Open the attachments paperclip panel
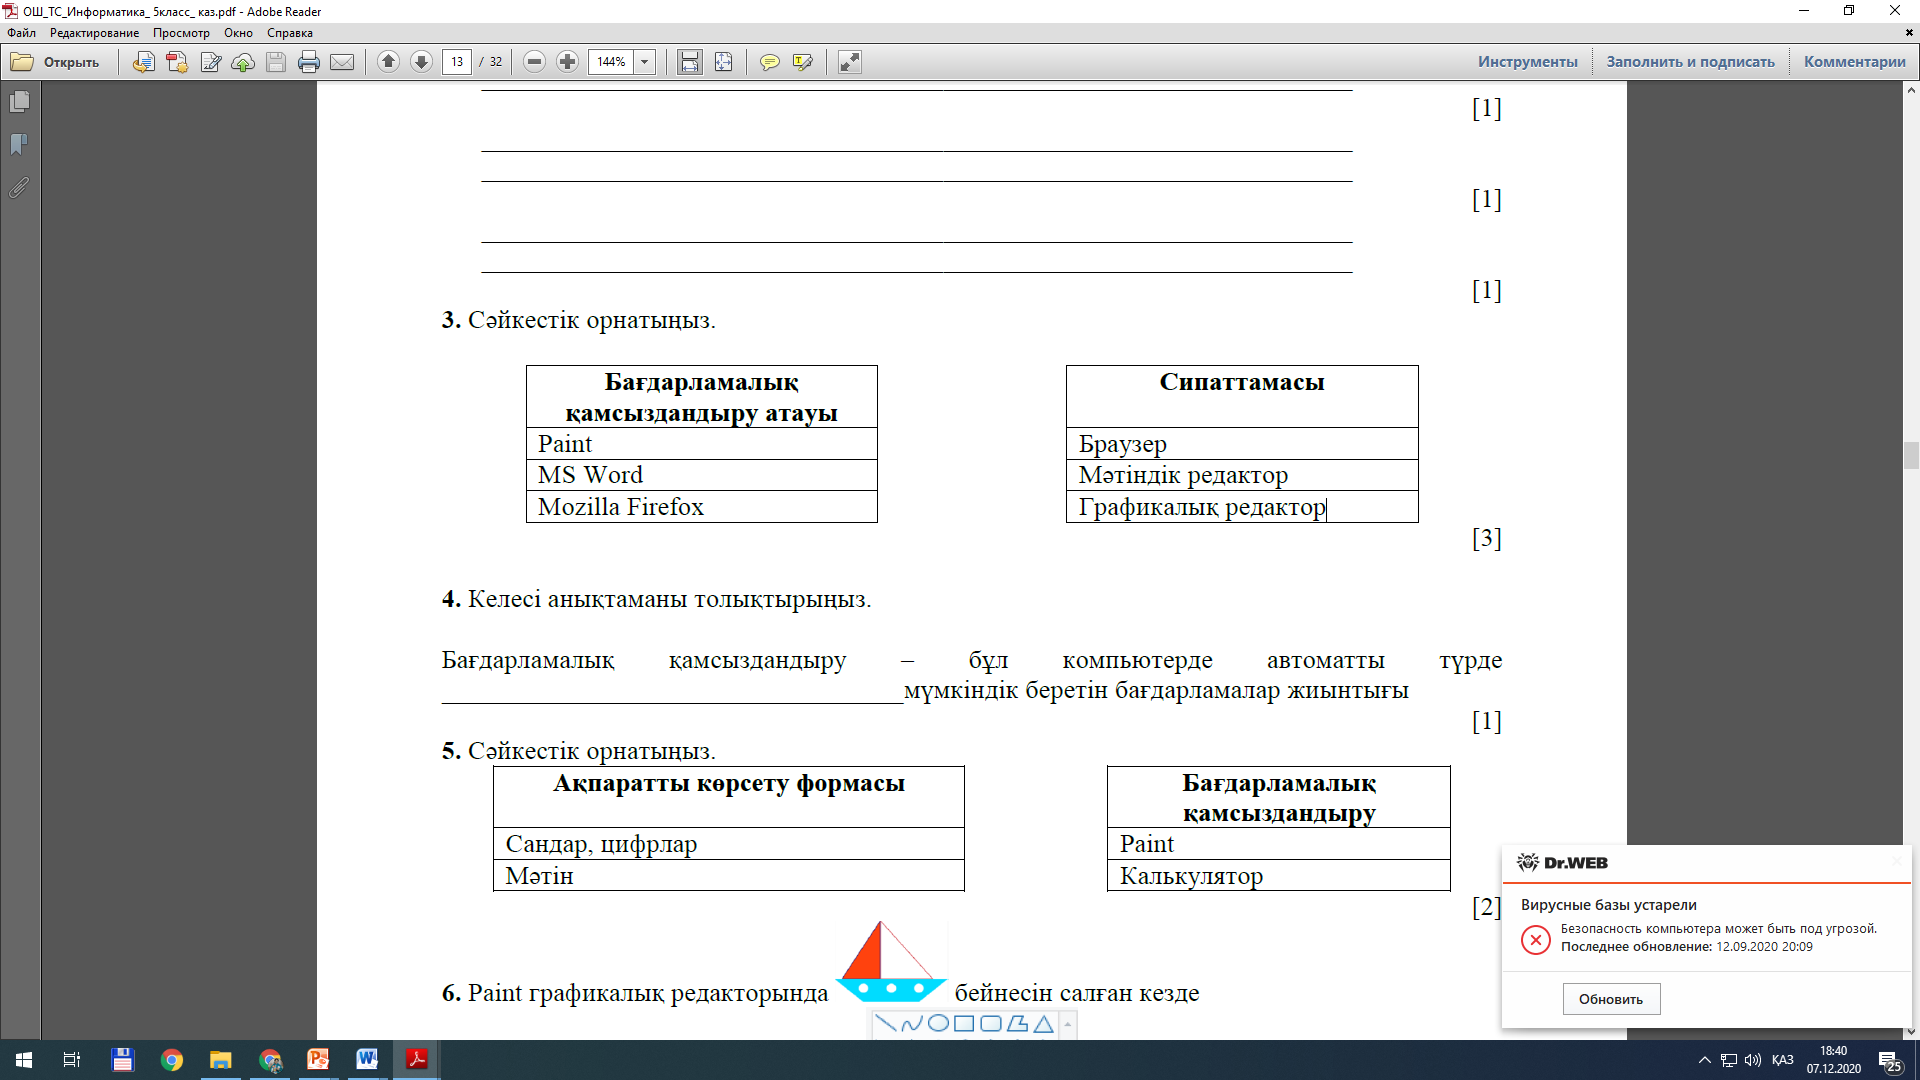 click(x=19, y=187)
